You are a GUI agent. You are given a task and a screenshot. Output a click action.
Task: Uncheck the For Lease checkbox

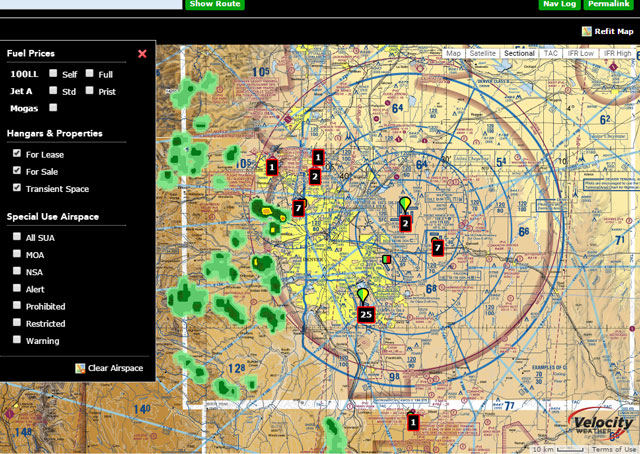17,153
